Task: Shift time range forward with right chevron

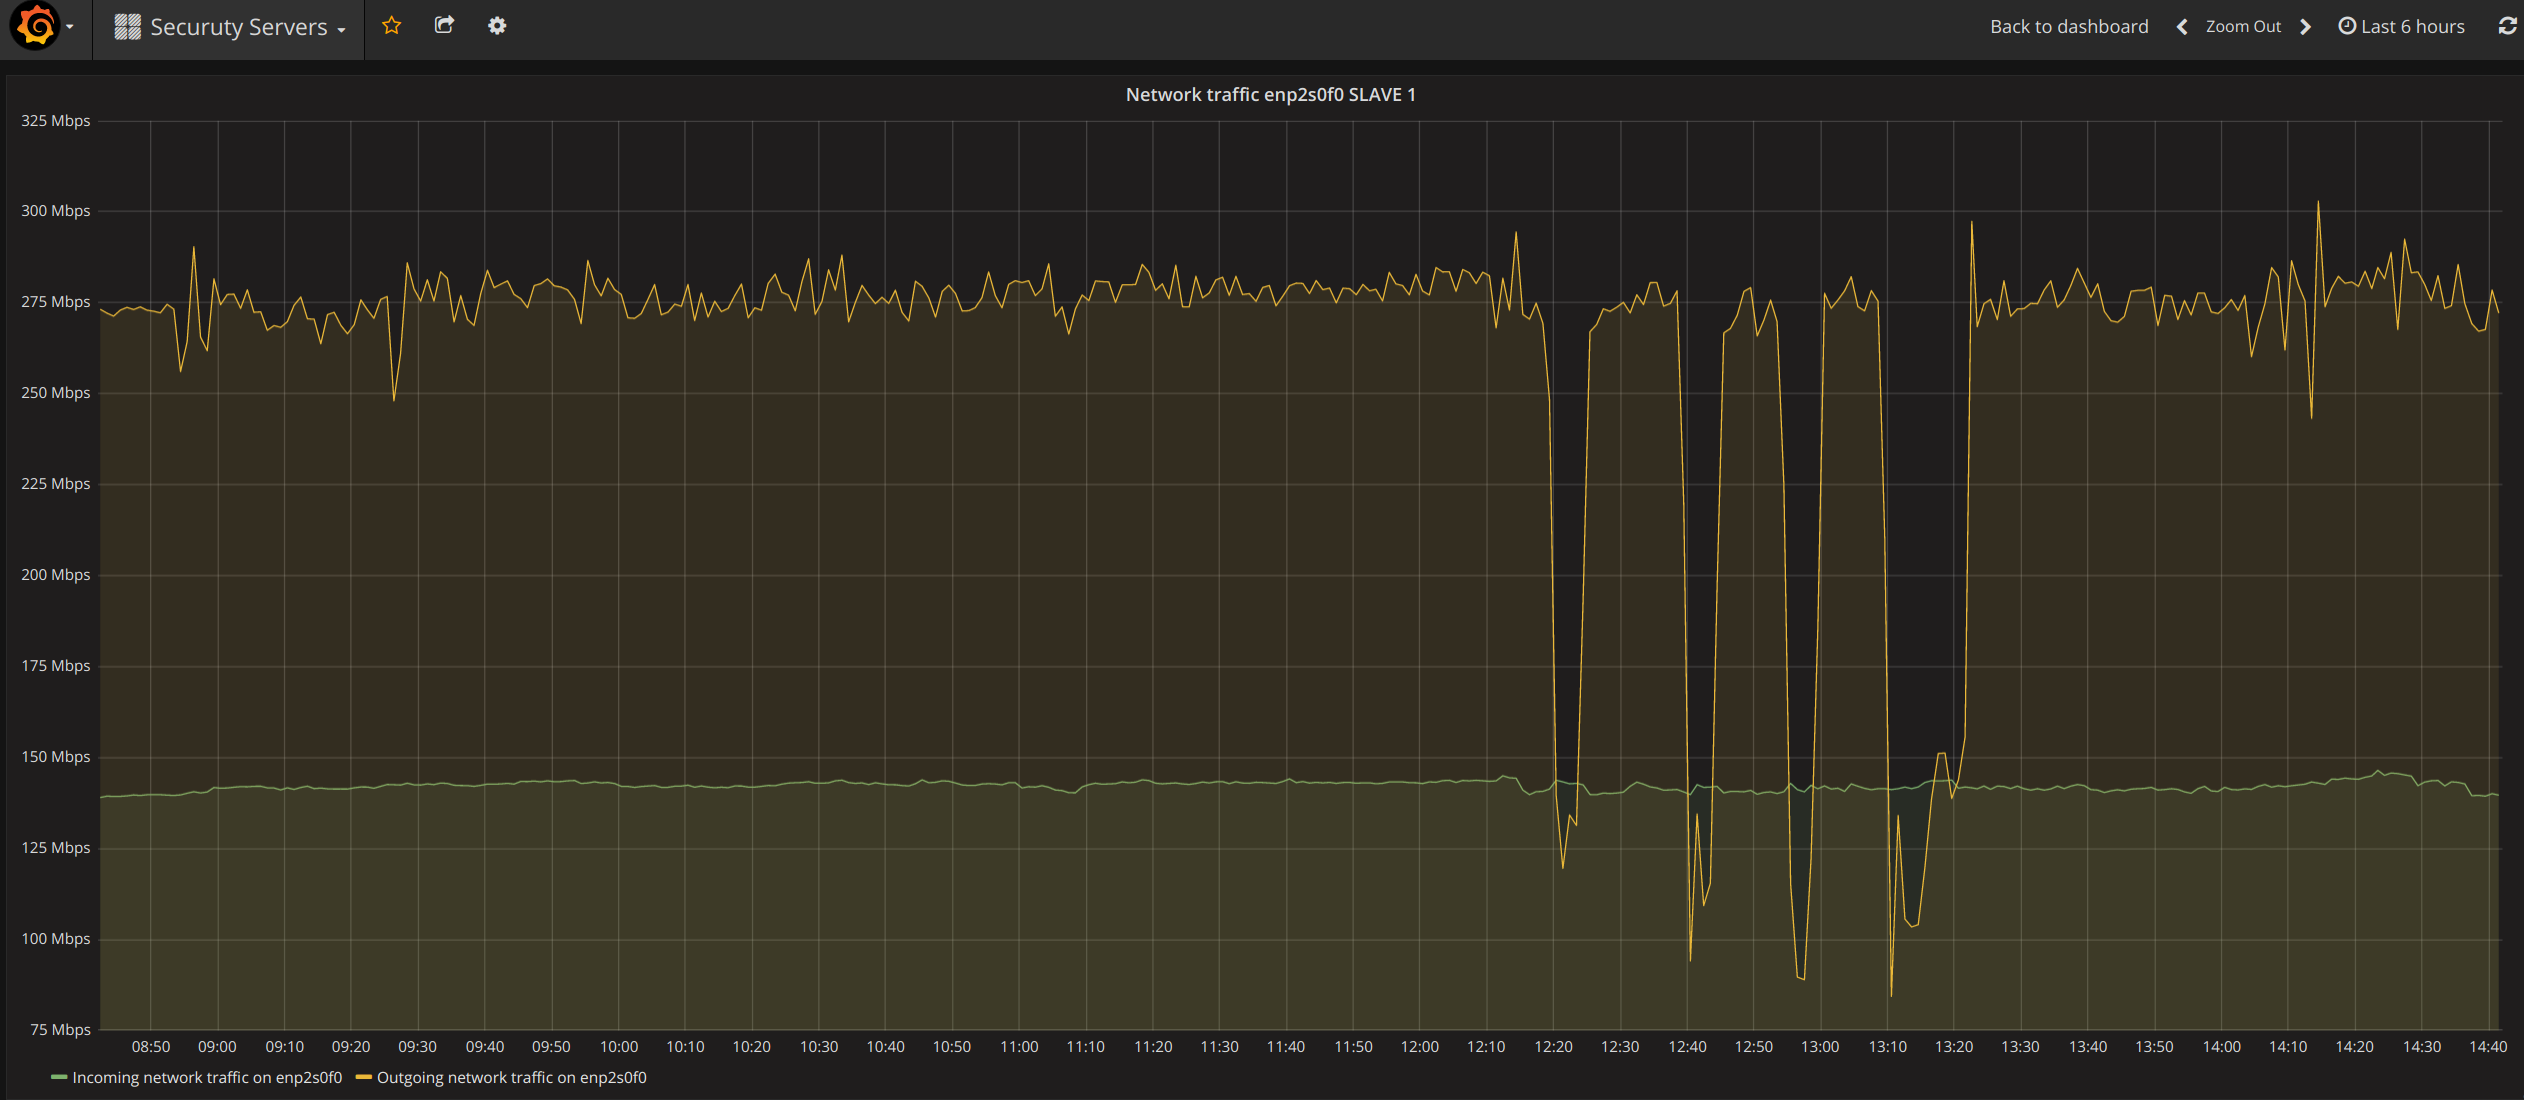Action: (x=2306, y=27)
